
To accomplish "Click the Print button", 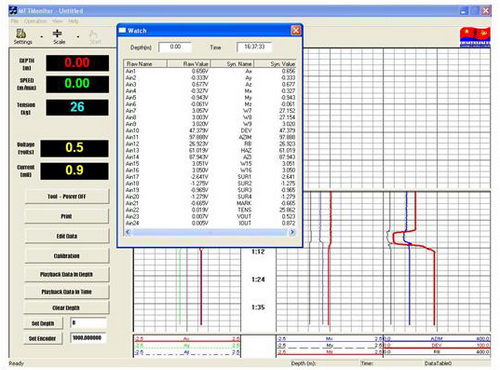I will [x=67, y=216].
